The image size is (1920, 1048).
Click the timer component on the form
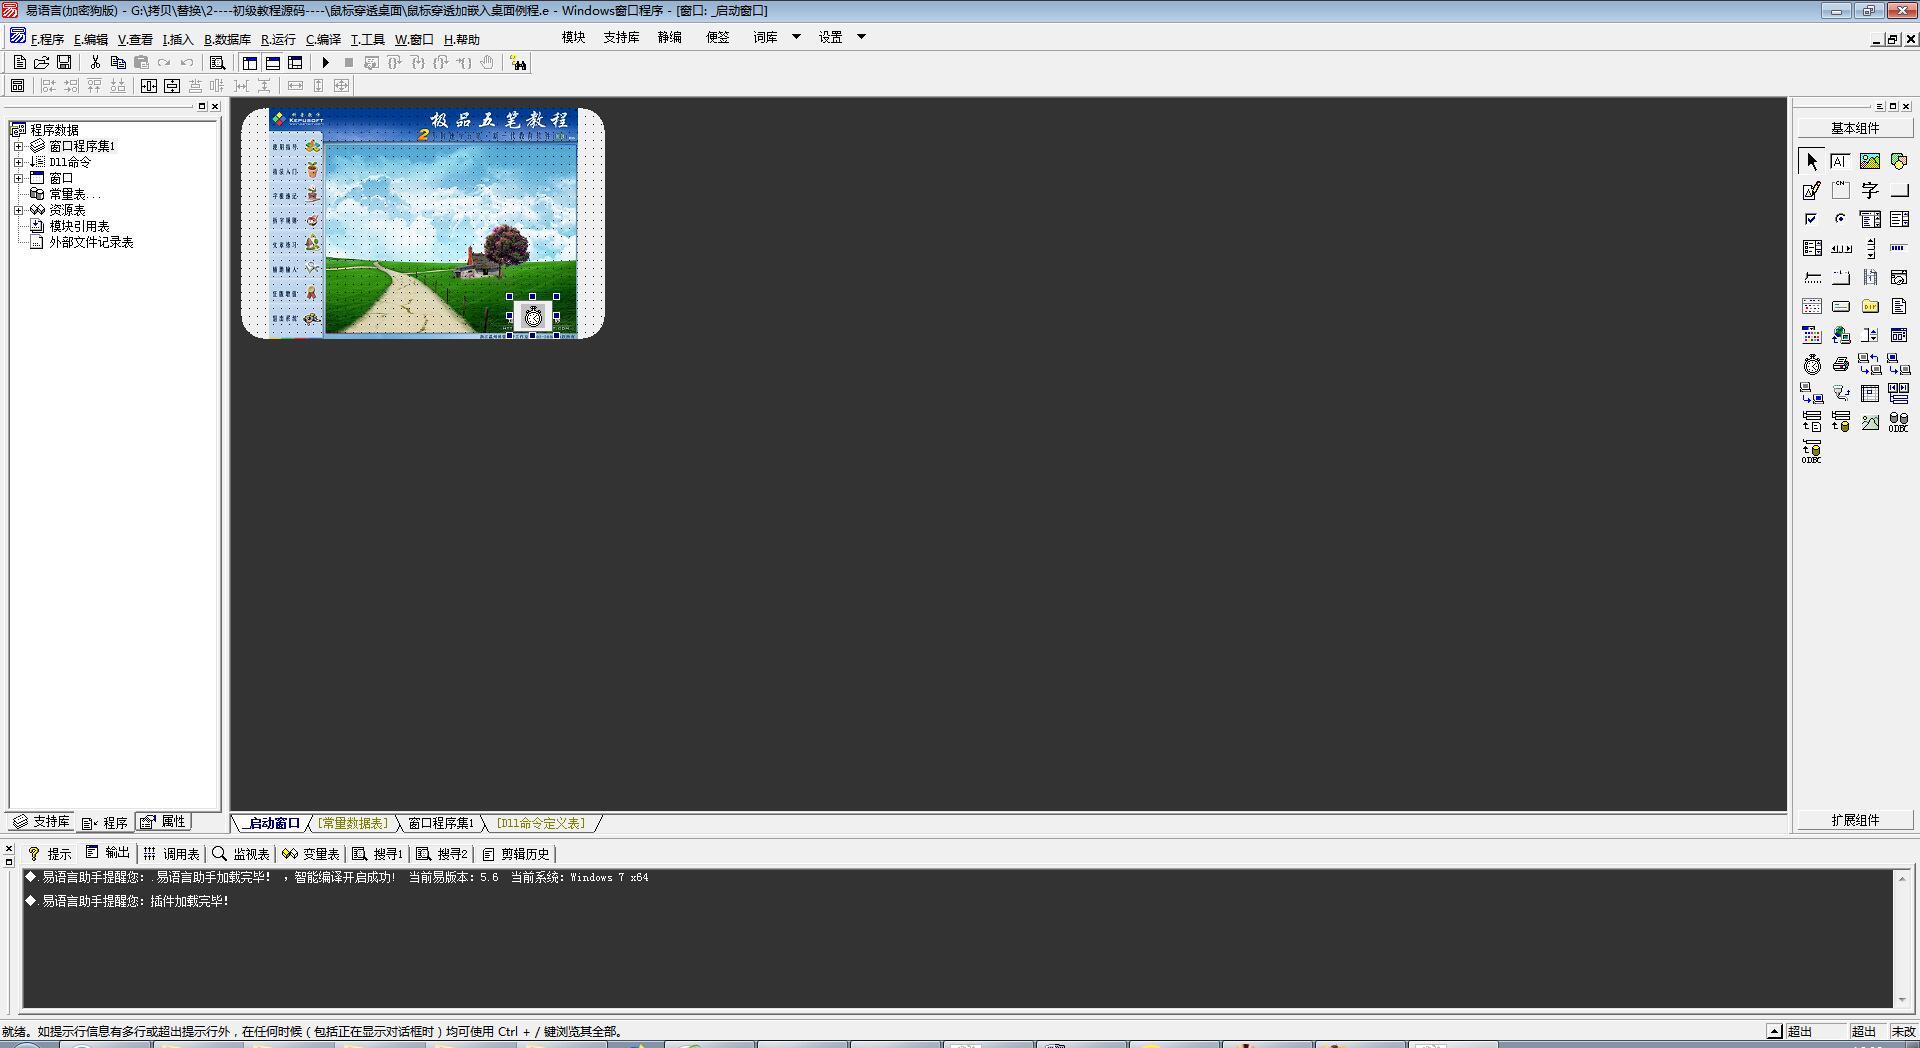[x=533, y=317]
